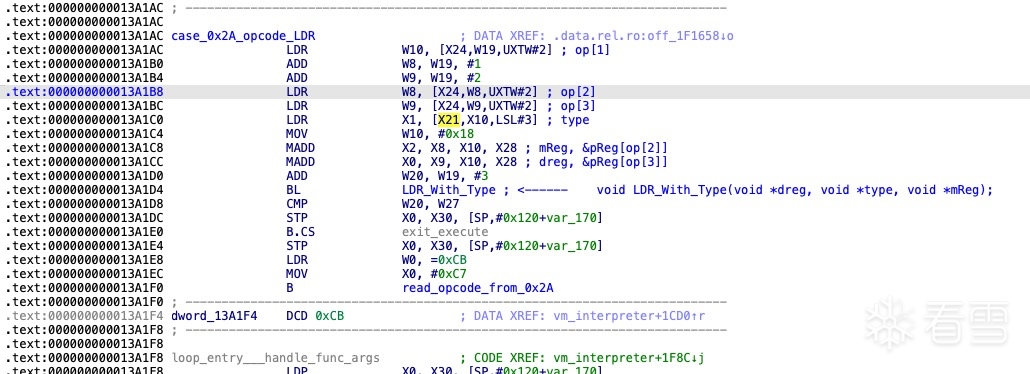This screenshot has height=374, width=1030.
Task: Select the DCD directive
Action: 297,316
